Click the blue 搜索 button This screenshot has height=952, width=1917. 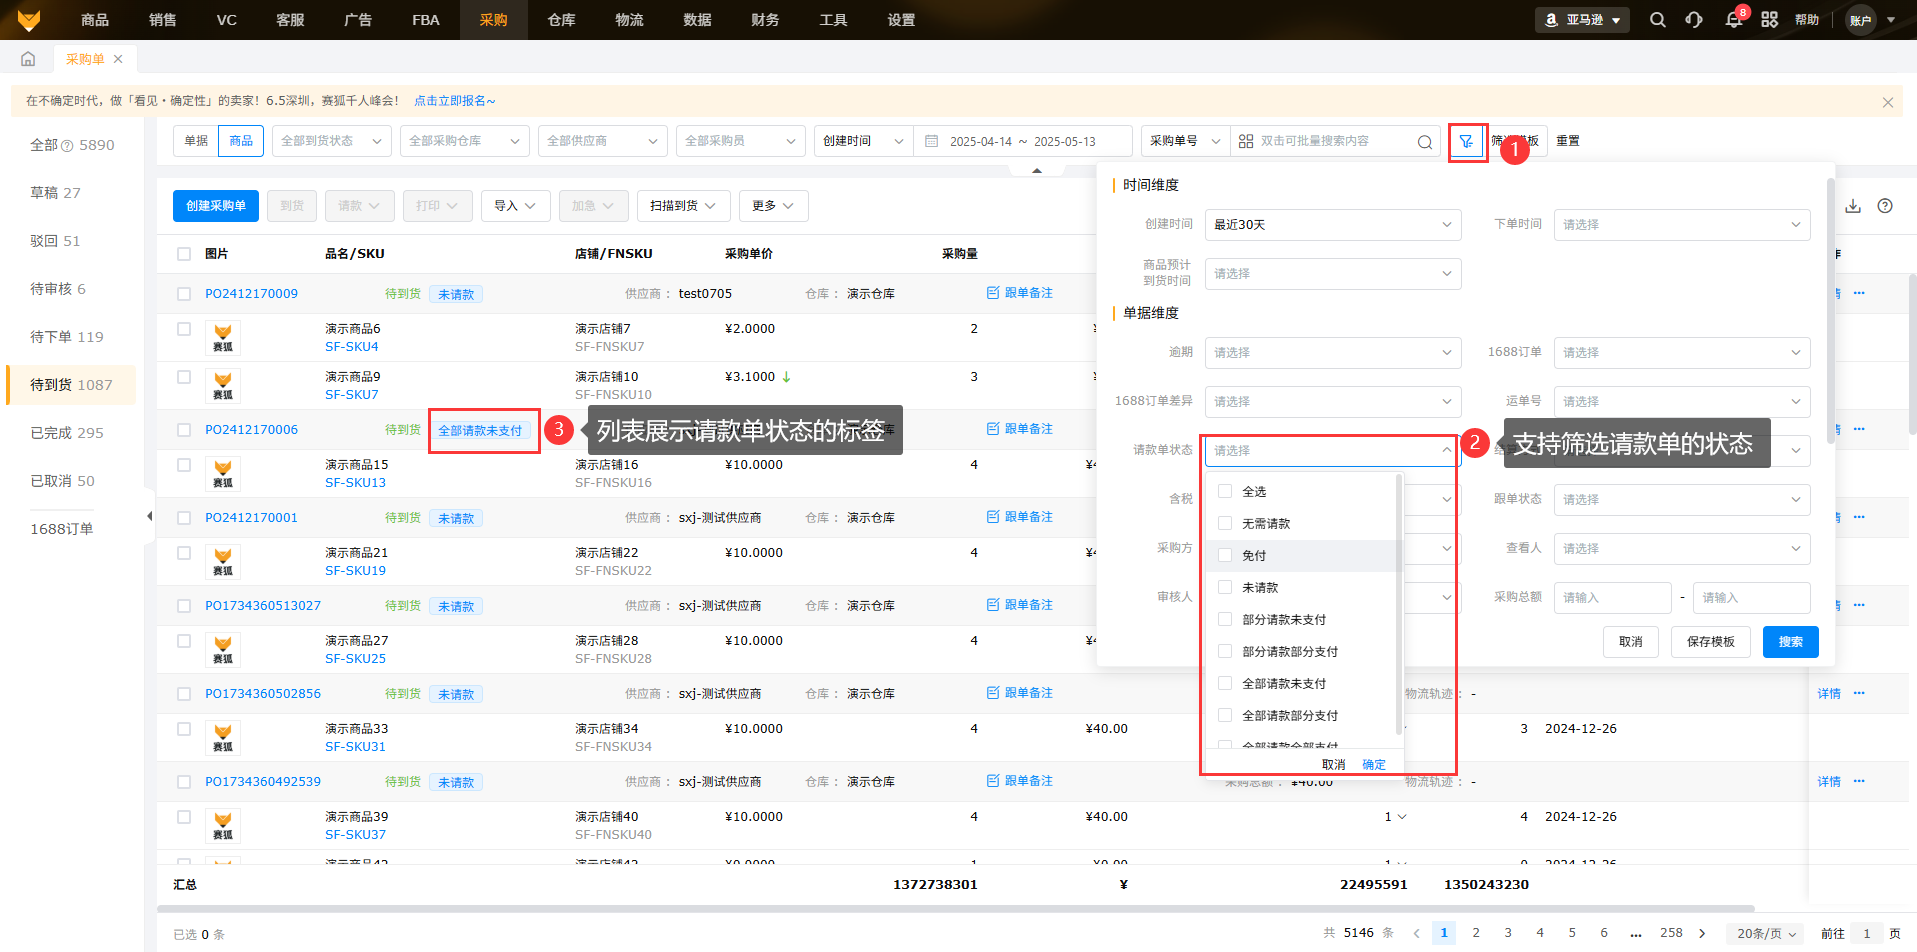(x=1790, y=642)
